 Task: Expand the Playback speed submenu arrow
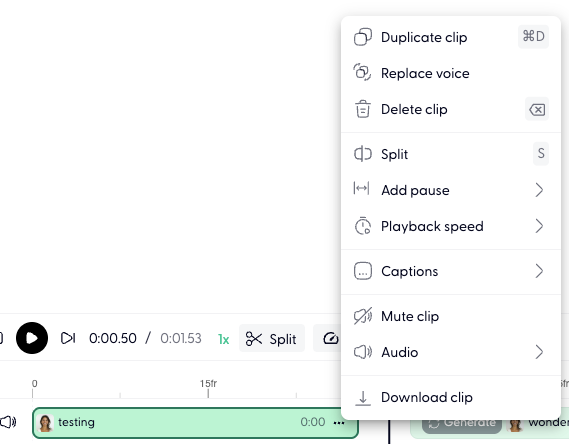539,226
